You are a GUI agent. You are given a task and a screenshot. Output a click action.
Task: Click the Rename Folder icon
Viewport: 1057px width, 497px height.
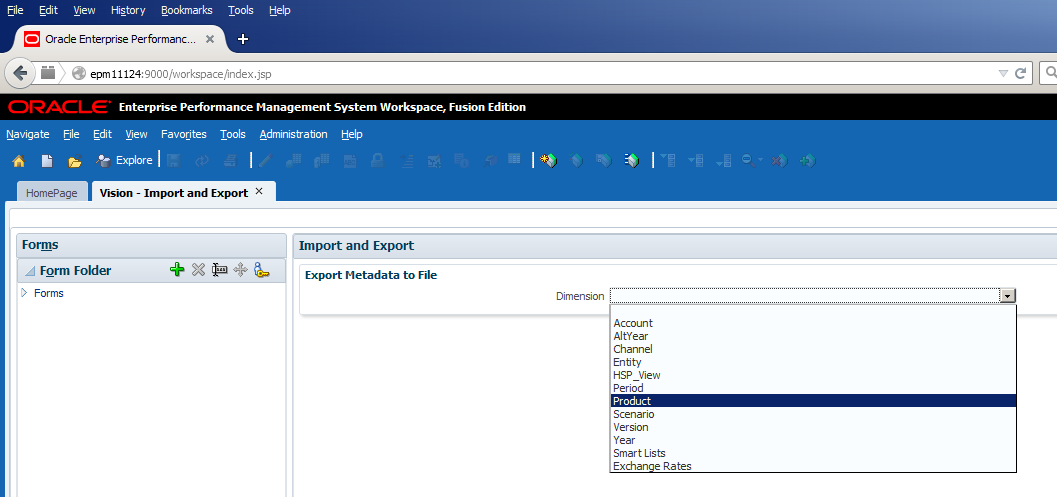coord(219,270)
